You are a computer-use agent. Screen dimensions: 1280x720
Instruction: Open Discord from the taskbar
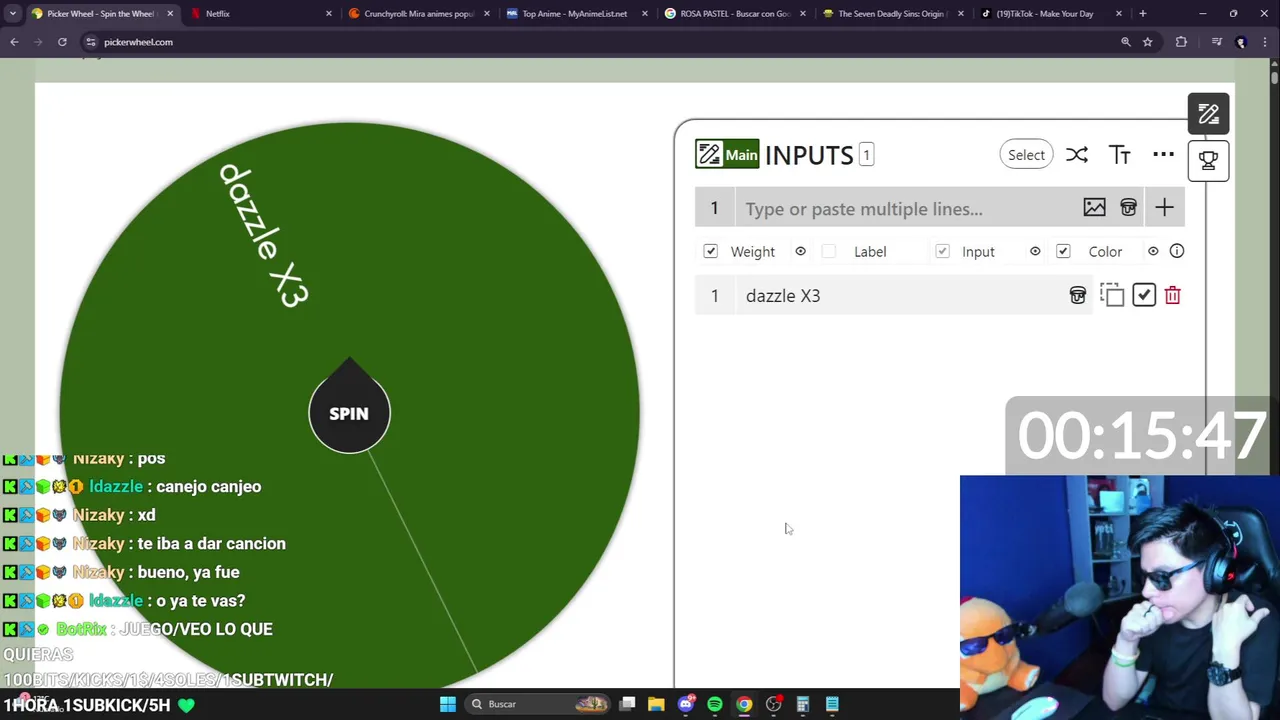click(x=686, y=704)
